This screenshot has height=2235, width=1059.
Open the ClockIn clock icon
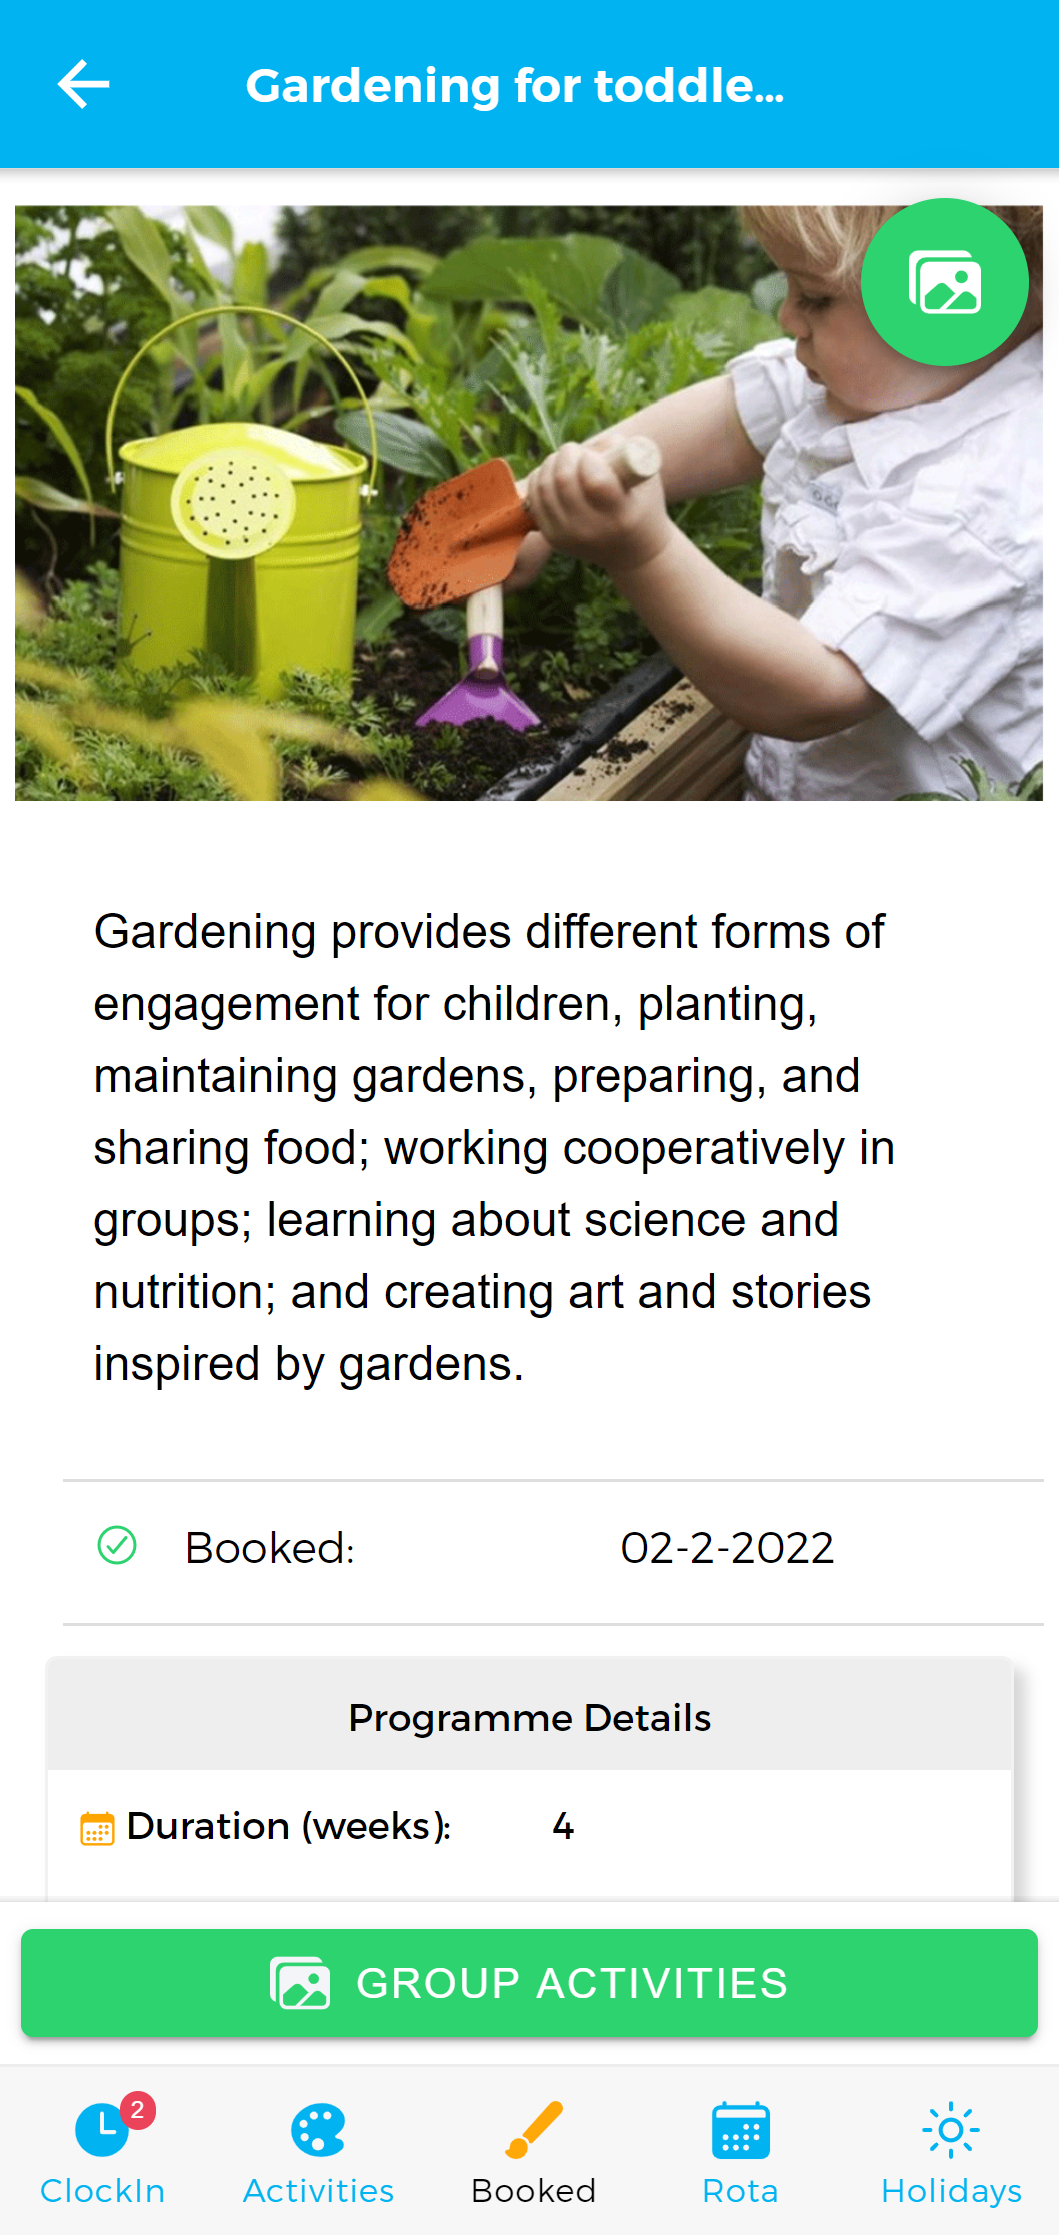[101, 2130]
